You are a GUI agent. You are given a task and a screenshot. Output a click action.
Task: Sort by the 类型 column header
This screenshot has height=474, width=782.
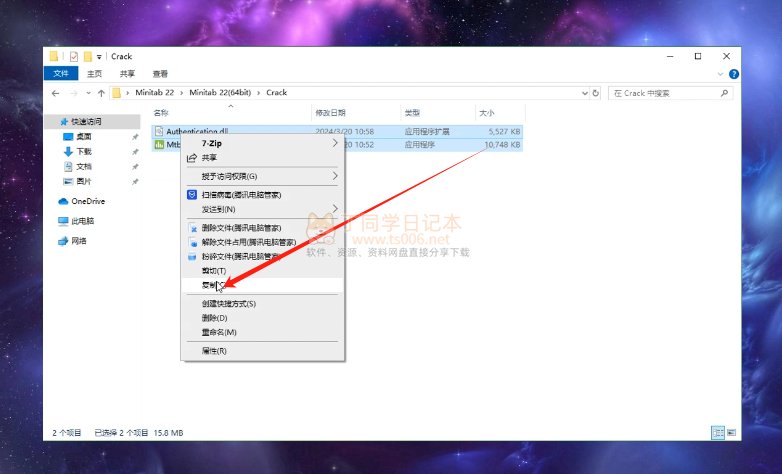pyautogui.click(x=412, y=113)
